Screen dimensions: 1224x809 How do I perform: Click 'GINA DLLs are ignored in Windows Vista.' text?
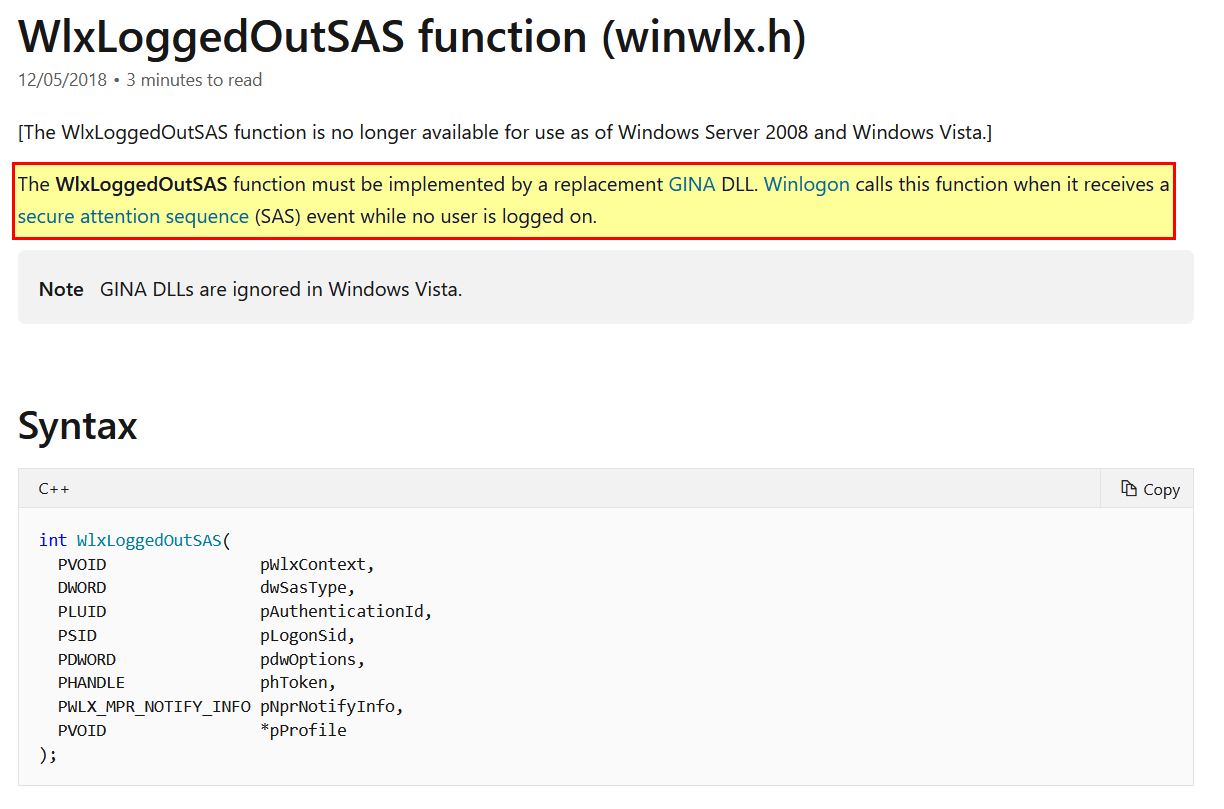[x=281, y=290]
